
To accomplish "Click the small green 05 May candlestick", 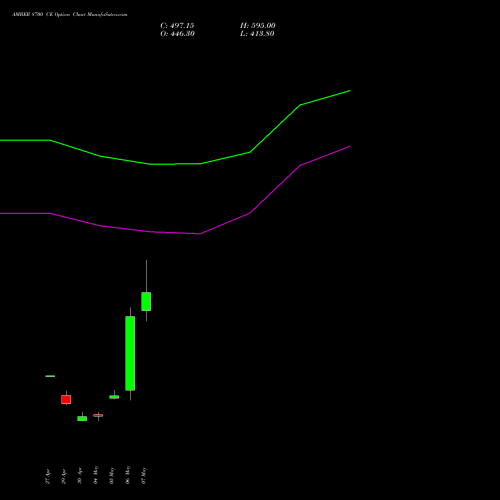I will pyautogui.click(x=114, y=397).
